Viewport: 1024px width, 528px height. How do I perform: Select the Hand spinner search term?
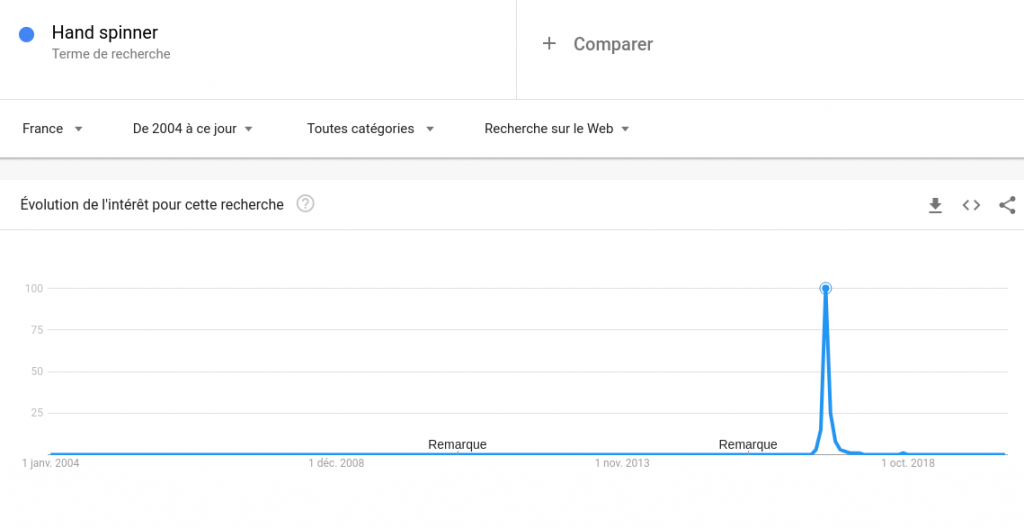tap(104, 33)
